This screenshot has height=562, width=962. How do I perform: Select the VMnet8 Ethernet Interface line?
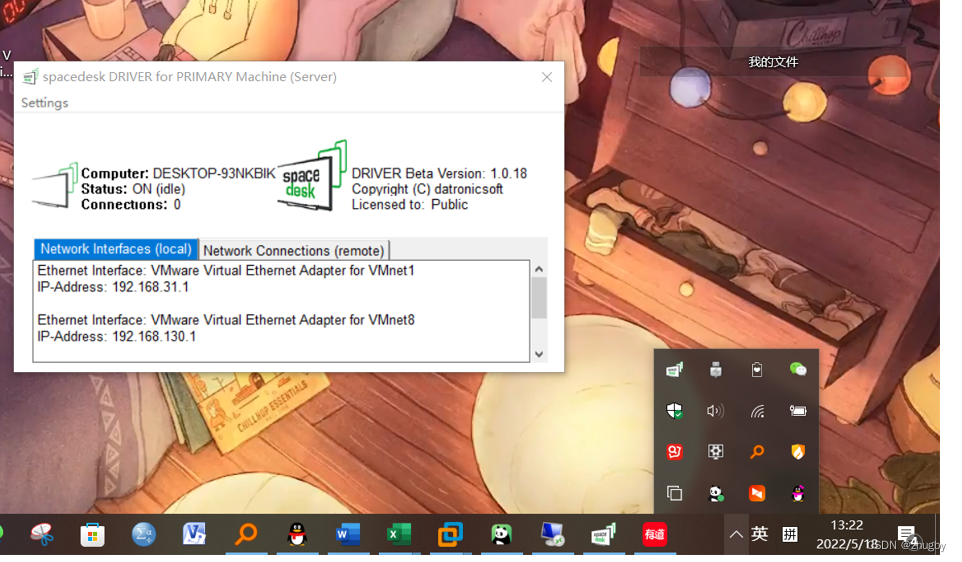[226, 320]
